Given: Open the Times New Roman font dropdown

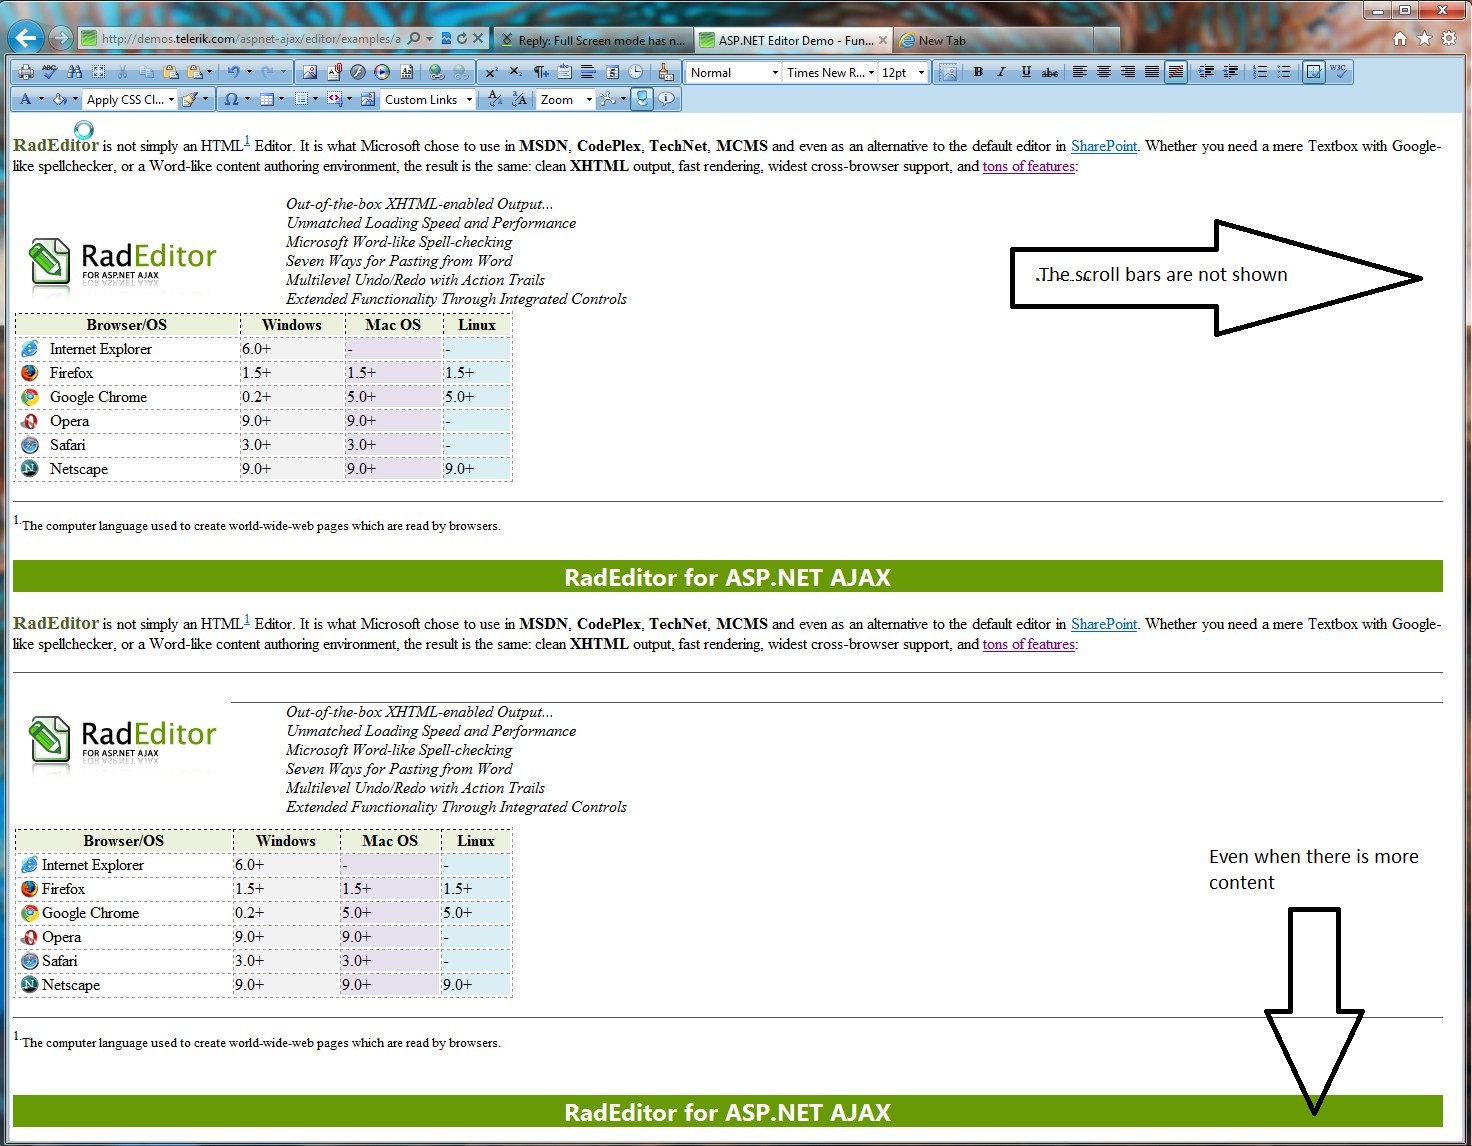Looking at the screenshot, I should 829,72.
